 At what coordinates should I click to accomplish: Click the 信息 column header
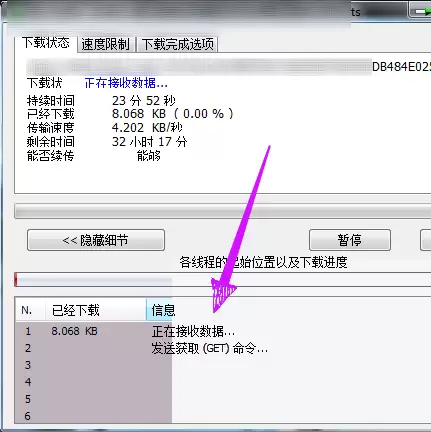click(163, 310)
